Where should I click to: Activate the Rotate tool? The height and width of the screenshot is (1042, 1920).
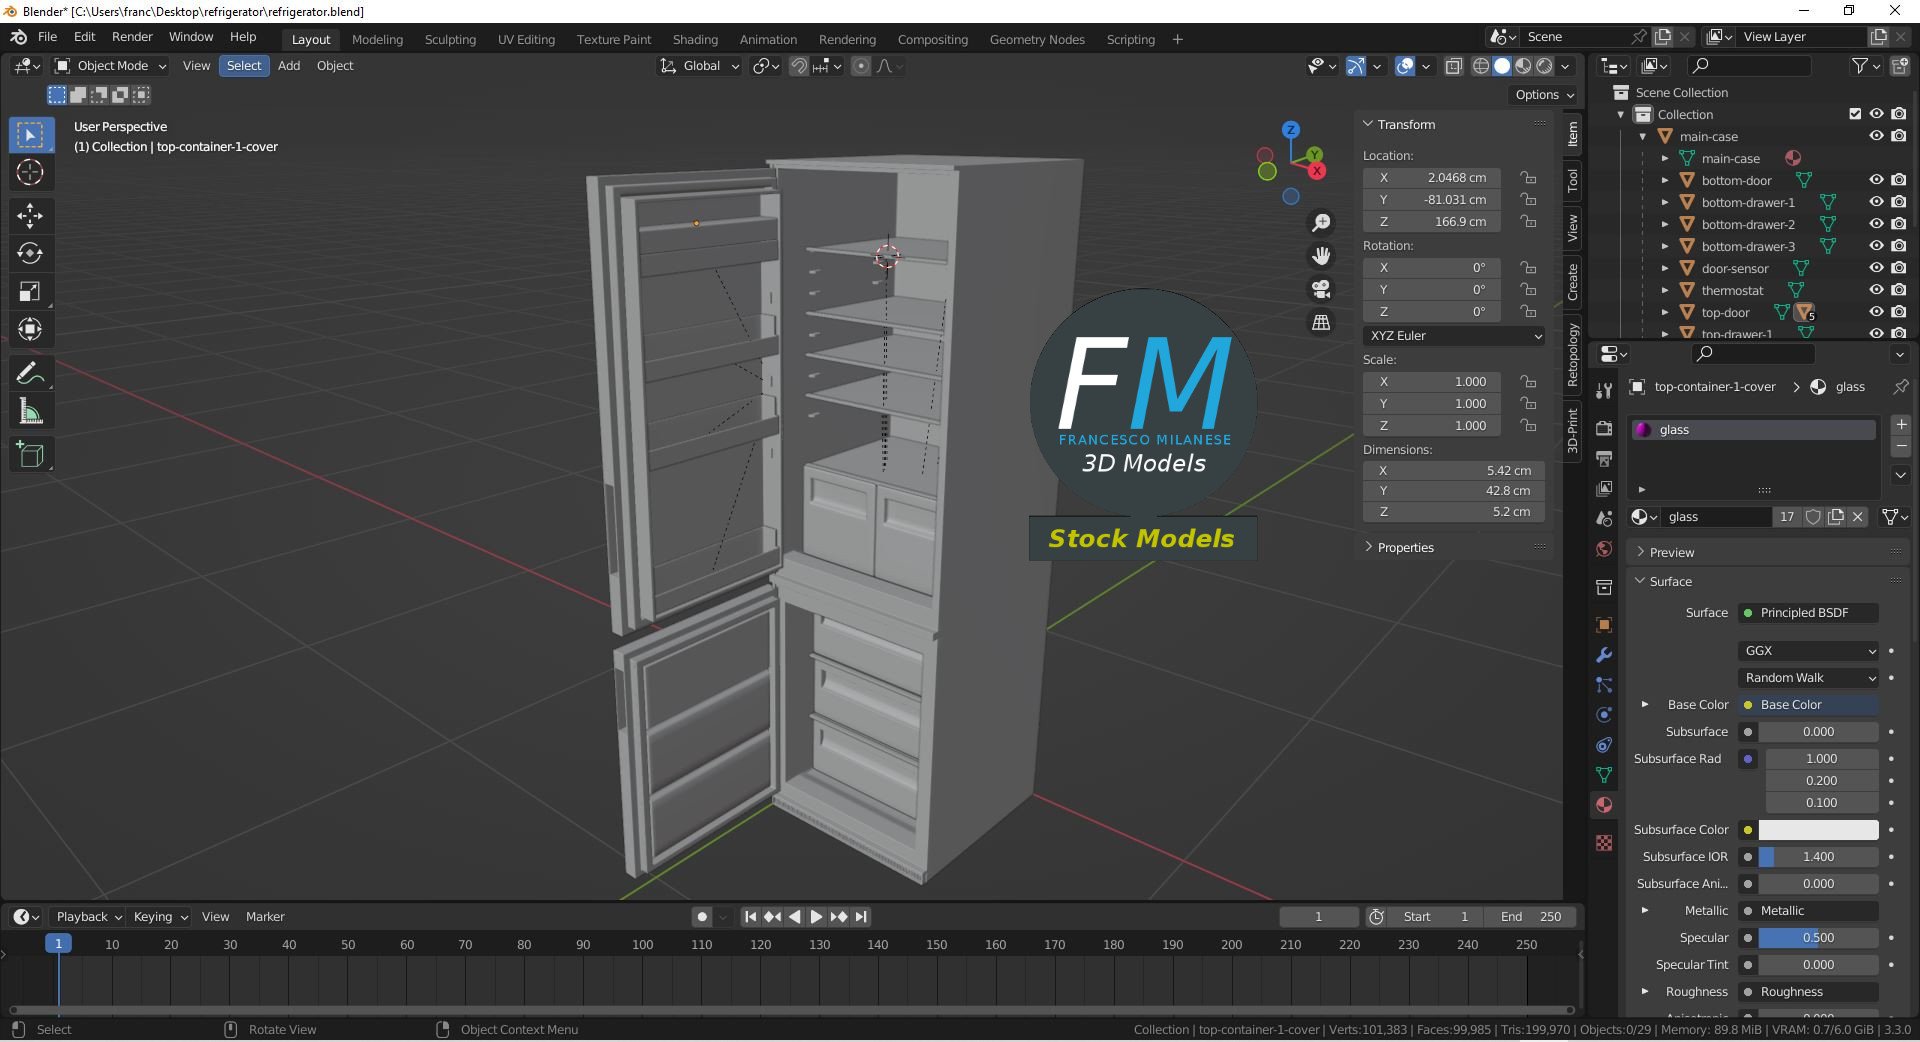coord(30,253)
